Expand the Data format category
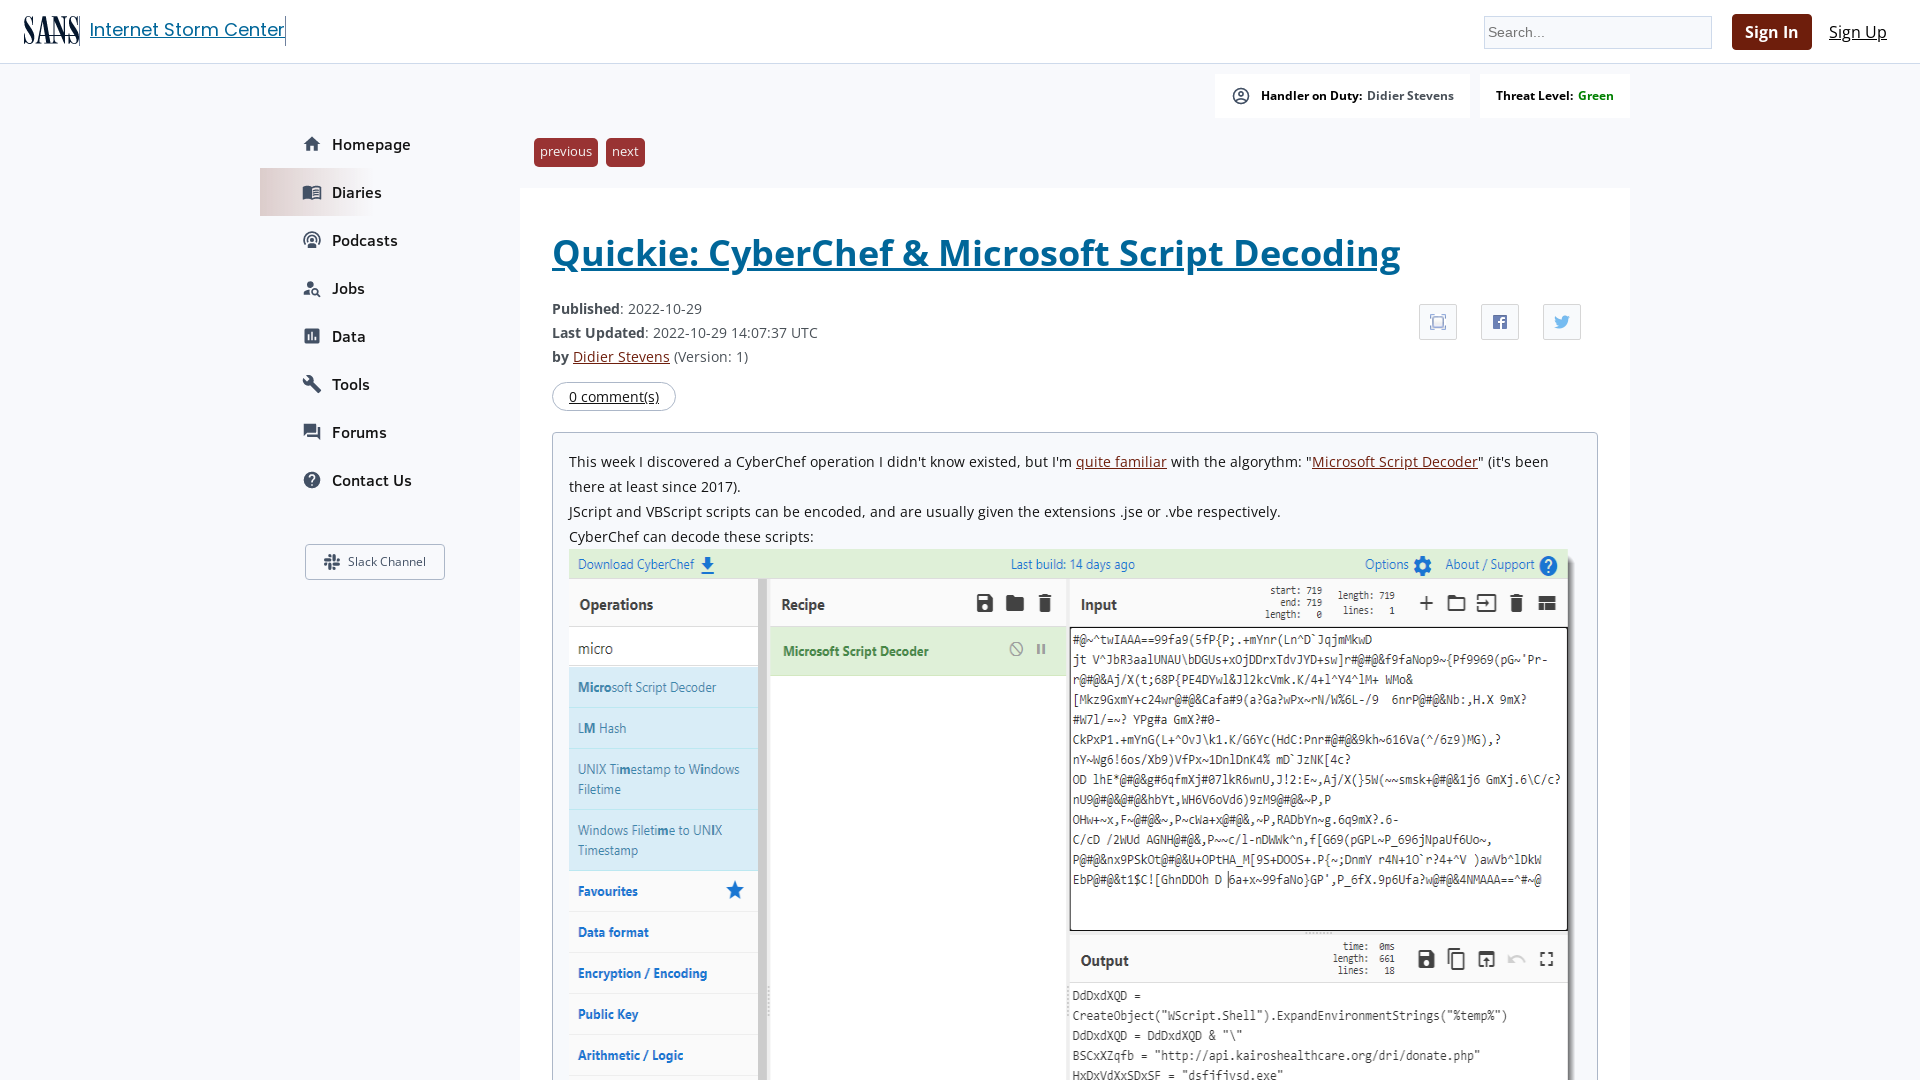 pyautogui.click(x=612, y=931)
